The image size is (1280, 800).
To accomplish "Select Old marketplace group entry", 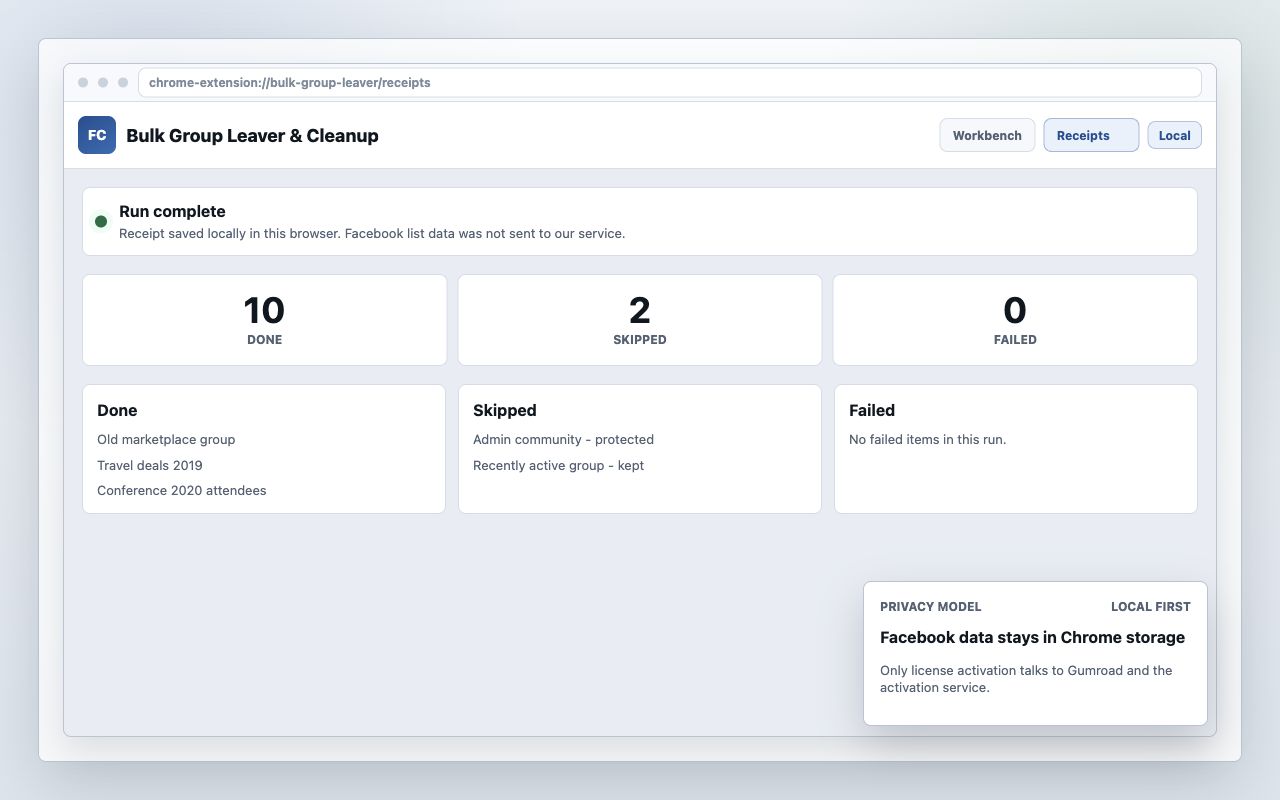I will 166,440.
